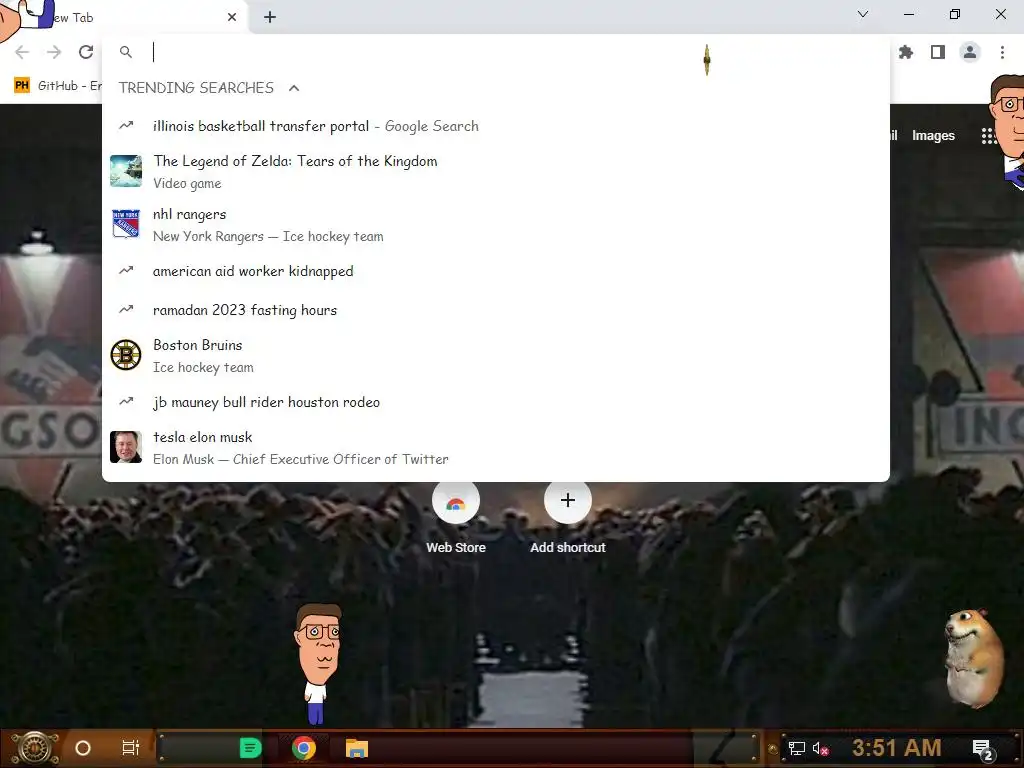Close the New Tab tab
Image resolution: width=1024 pixels, height=768 pixels.
coord(232,18)
